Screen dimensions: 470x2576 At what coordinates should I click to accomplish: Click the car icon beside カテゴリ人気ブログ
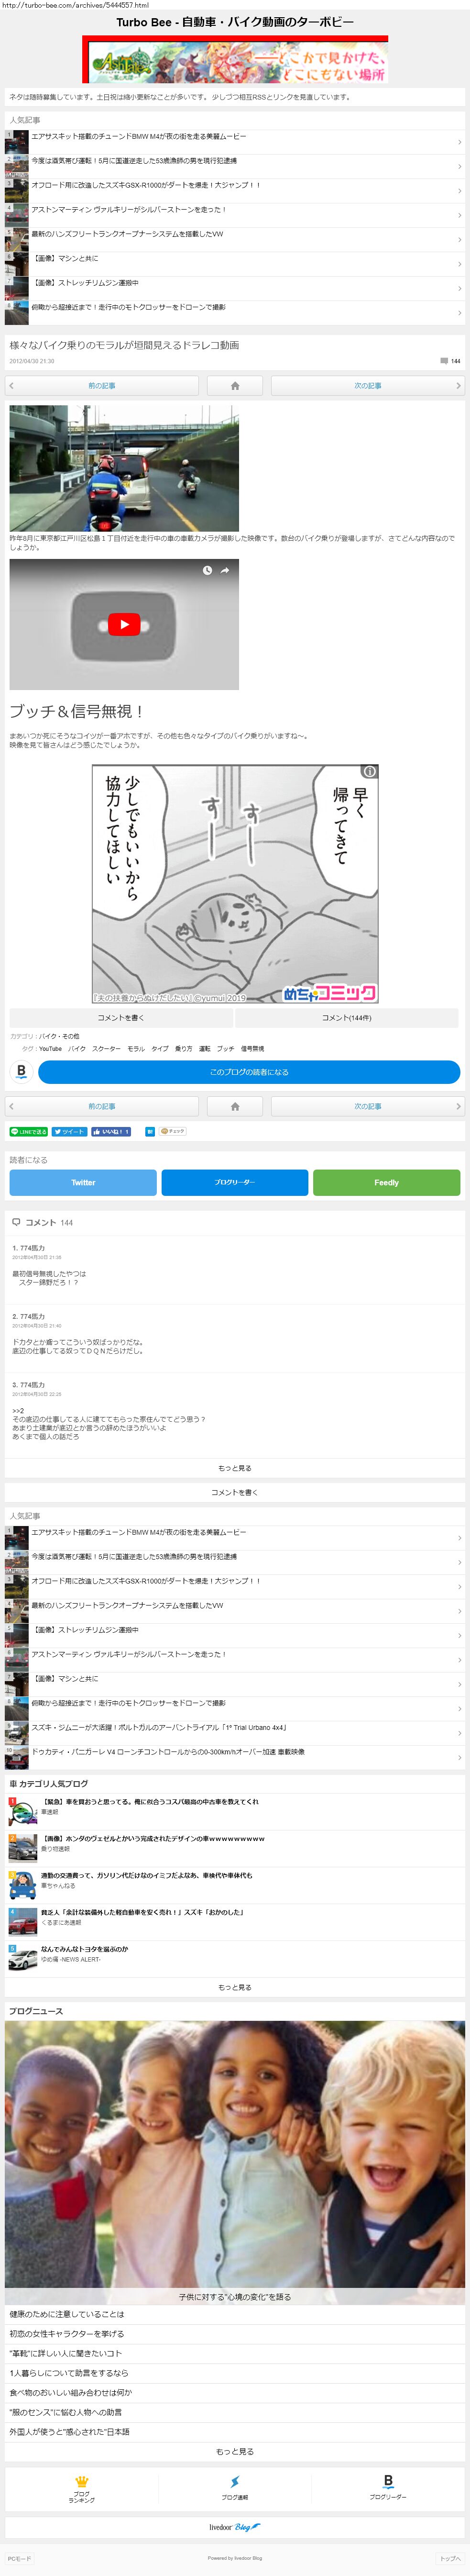(13, 1783)
